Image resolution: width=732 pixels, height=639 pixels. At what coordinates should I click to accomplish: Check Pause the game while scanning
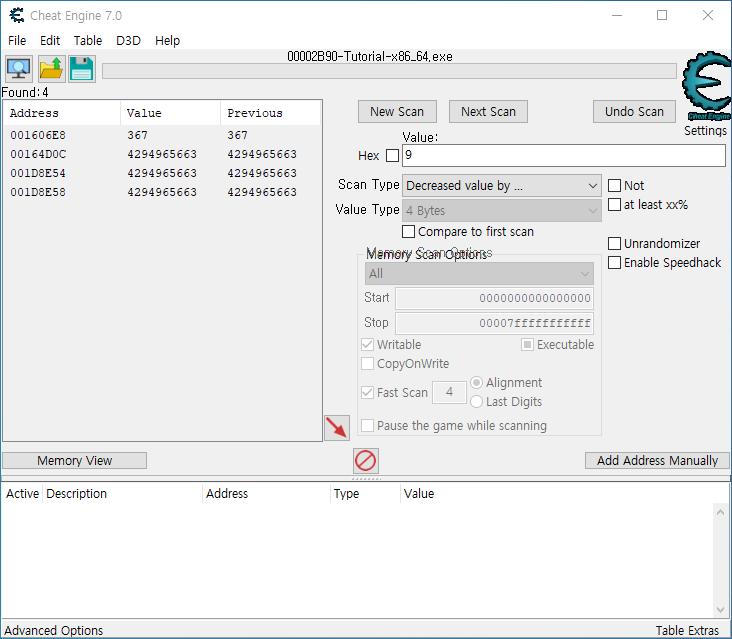pyautogui.click(x=367, y=426)
